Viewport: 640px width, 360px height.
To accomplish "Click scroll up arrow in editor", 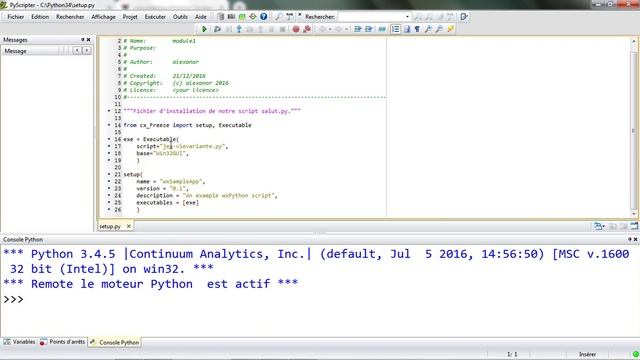I will [634, 41].
